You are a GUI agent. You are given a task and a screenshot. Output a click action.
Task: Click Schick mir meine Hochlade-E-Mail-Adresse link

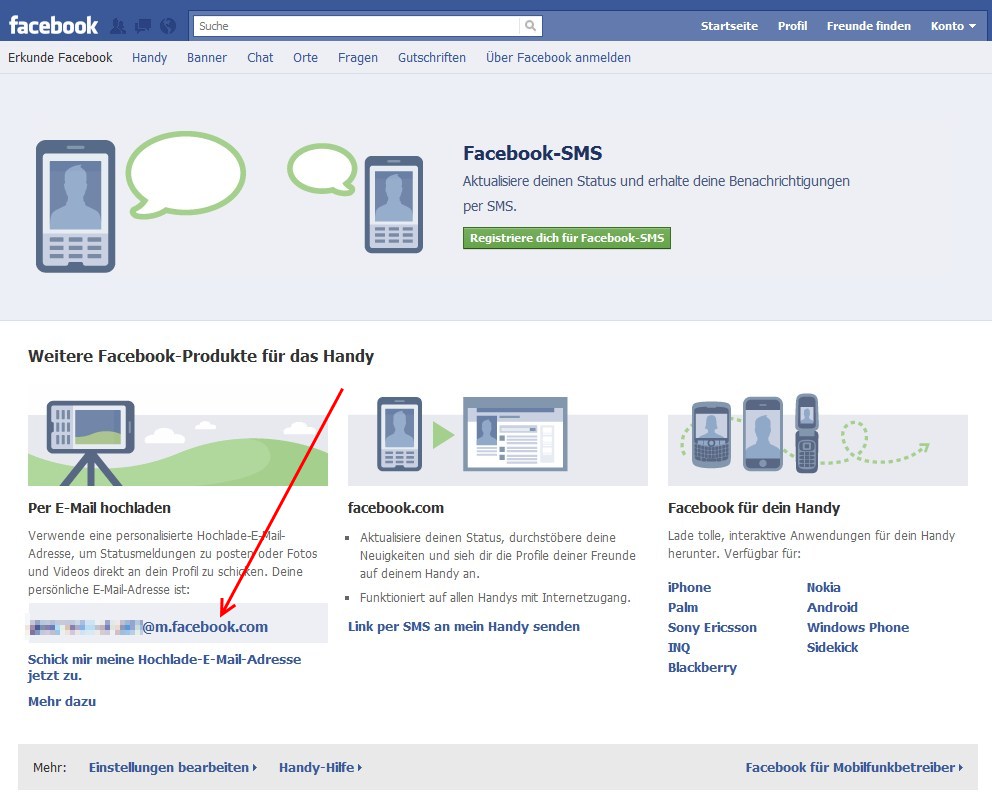click(164, 667)
